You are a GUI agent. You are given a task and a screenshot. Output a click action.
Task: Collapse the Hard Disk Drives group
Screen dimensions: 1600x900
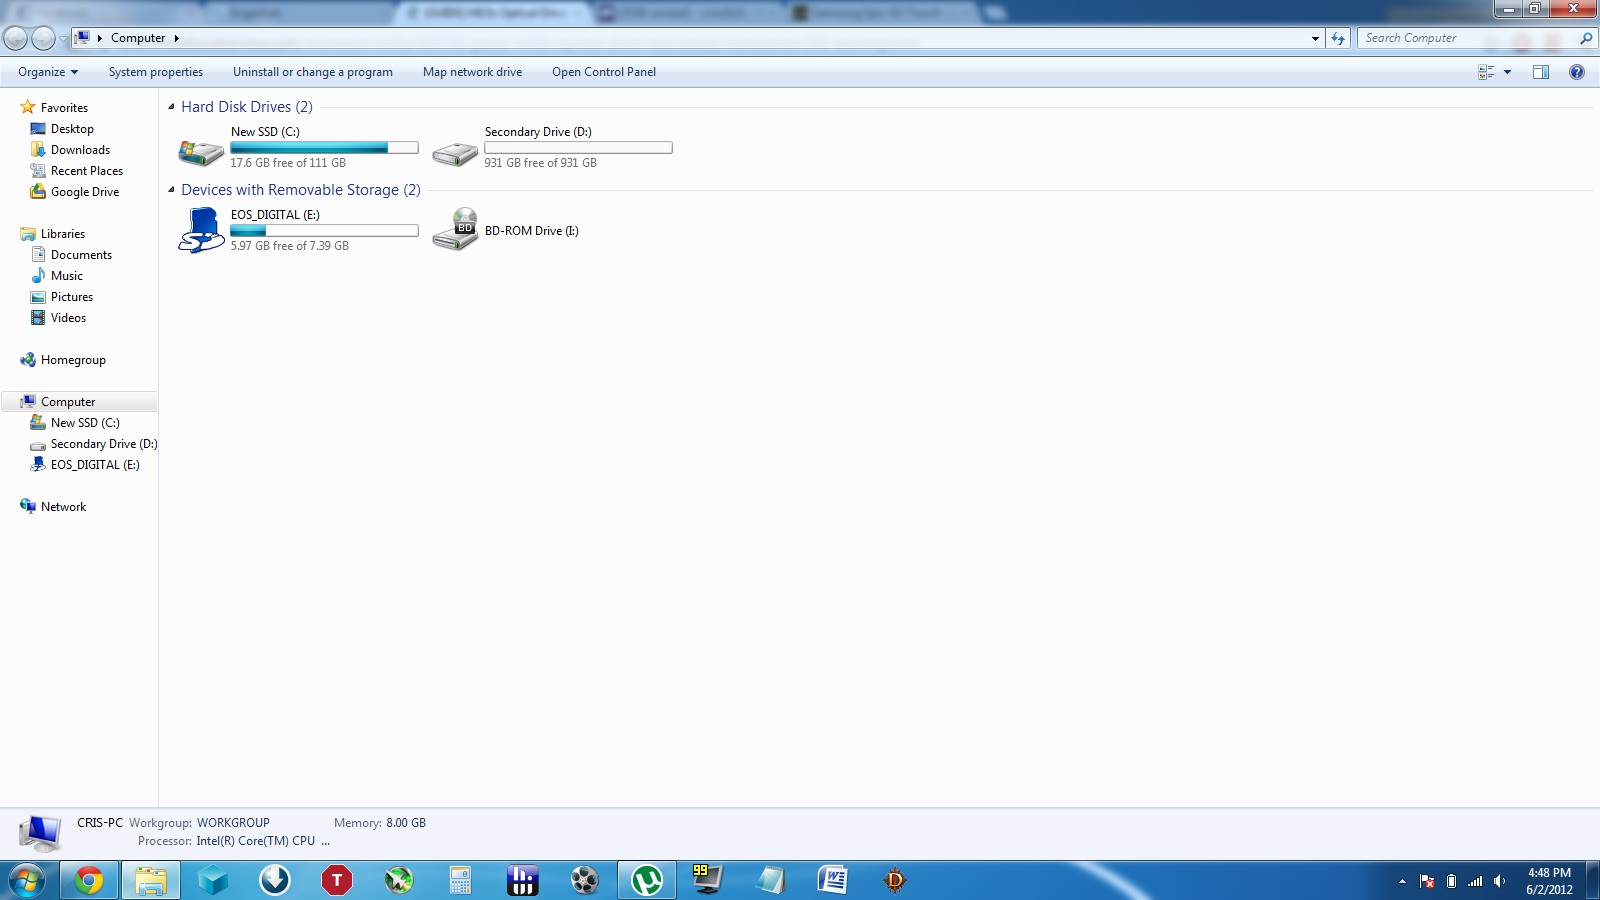171,106
